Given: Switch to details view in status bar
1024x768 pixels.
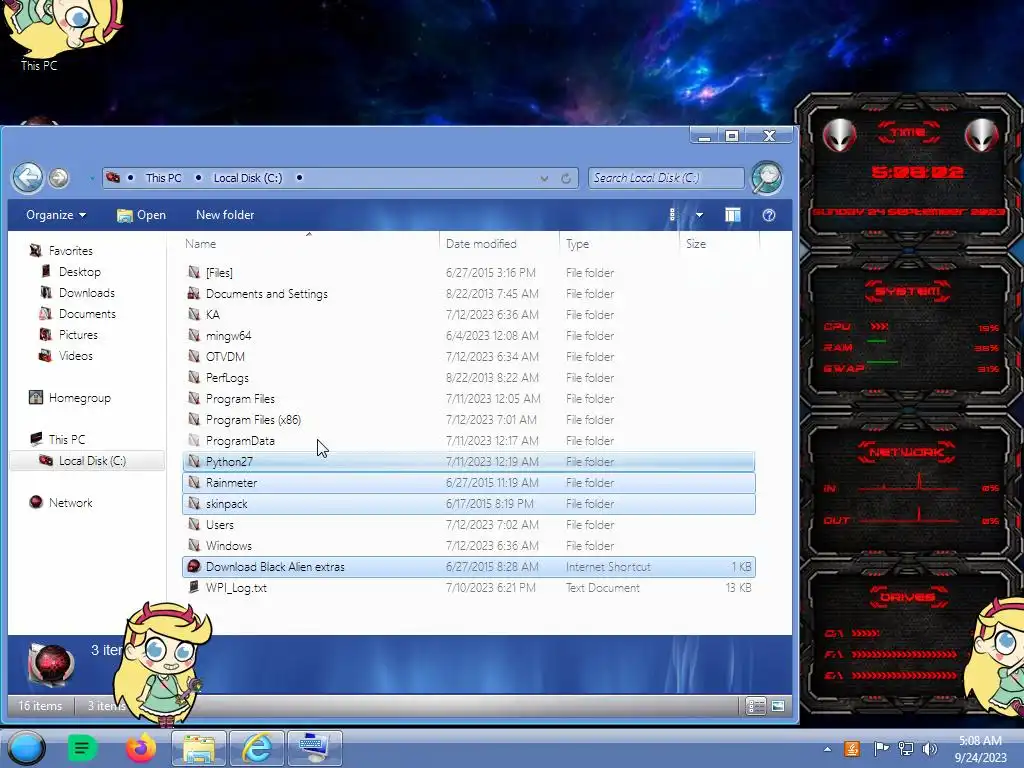Looking at the screenshot, I should pyautogui.click(x=756, y=706).
